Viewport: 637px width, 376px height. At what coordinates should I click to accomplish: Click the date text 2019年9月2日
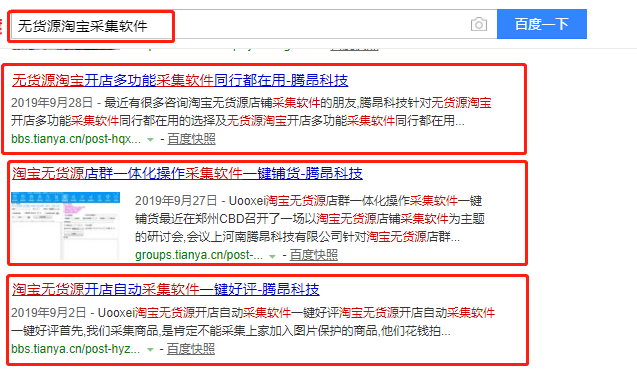48,313
